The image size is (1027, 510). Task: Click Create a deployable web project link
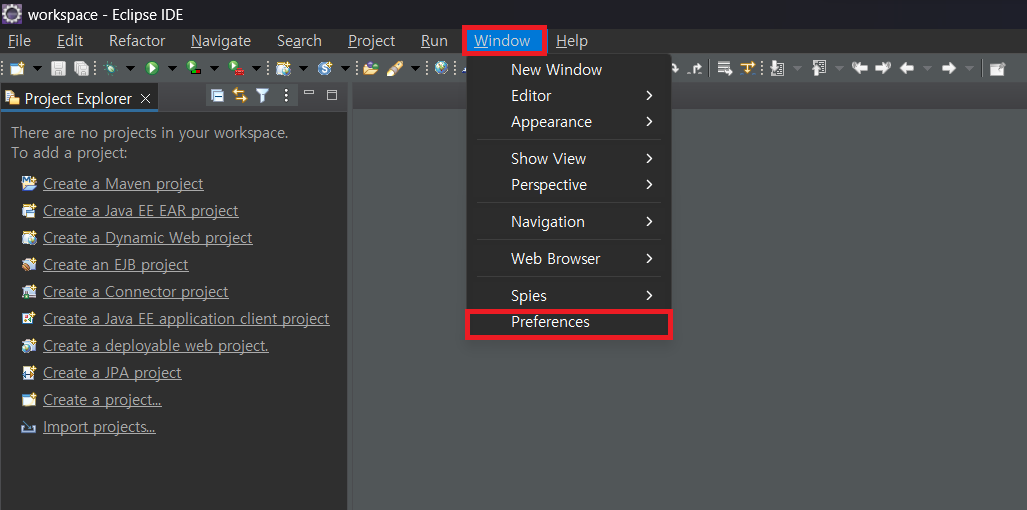(155, 346)
